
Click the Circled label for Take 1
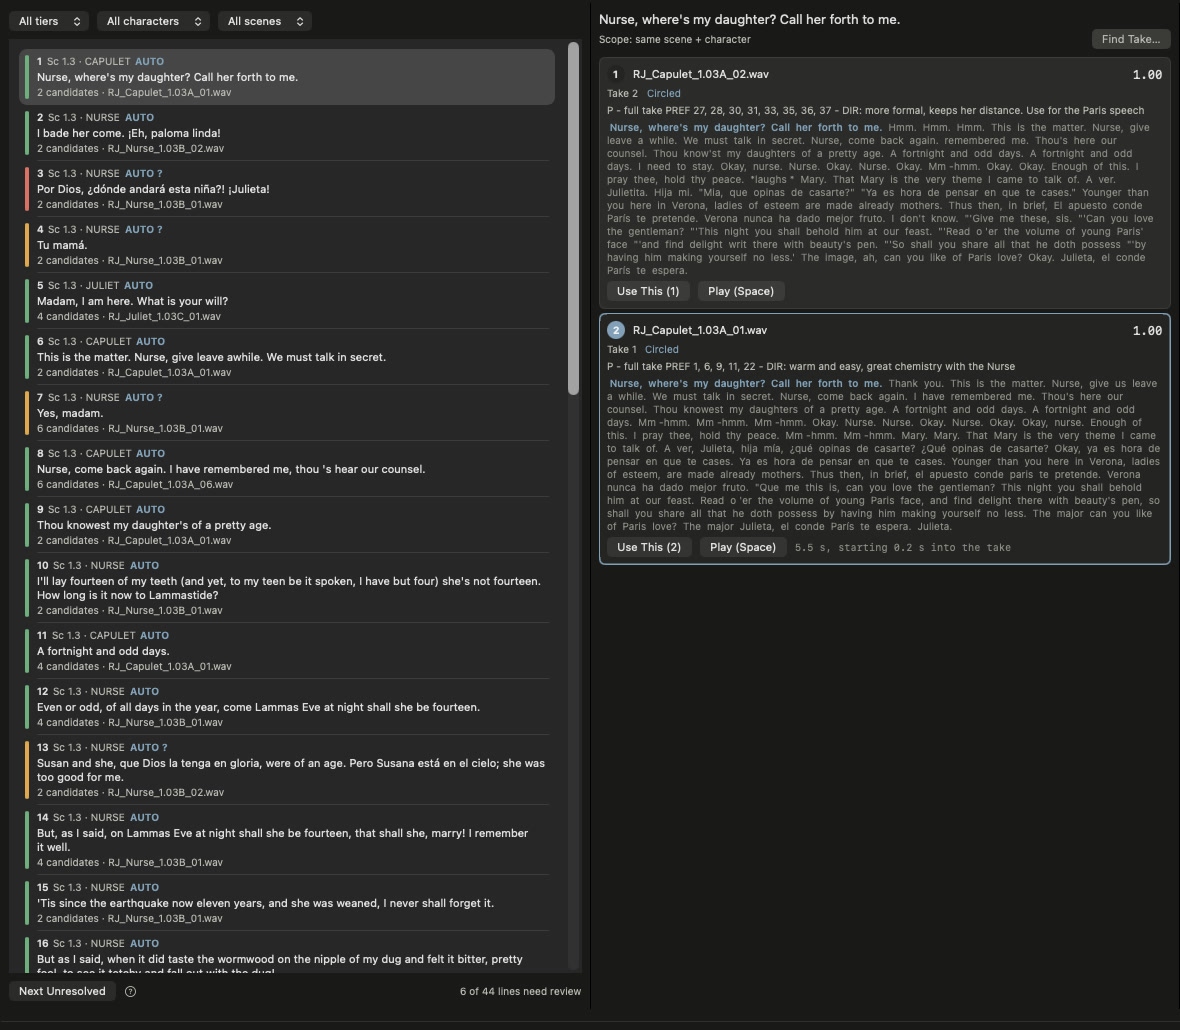661,349
